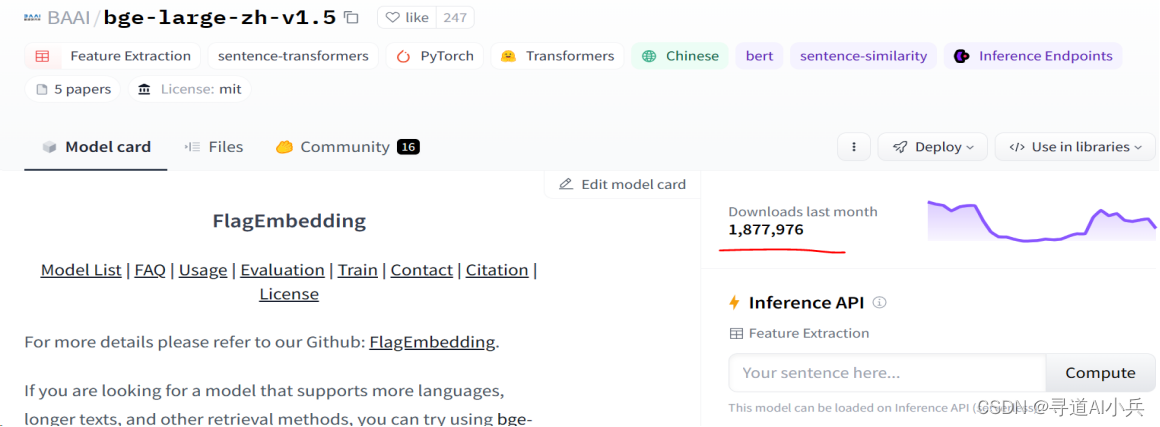The width and height of the screenshot is (1160, 427).
Task: Click the downloads trend chart
Action: 1042,221
